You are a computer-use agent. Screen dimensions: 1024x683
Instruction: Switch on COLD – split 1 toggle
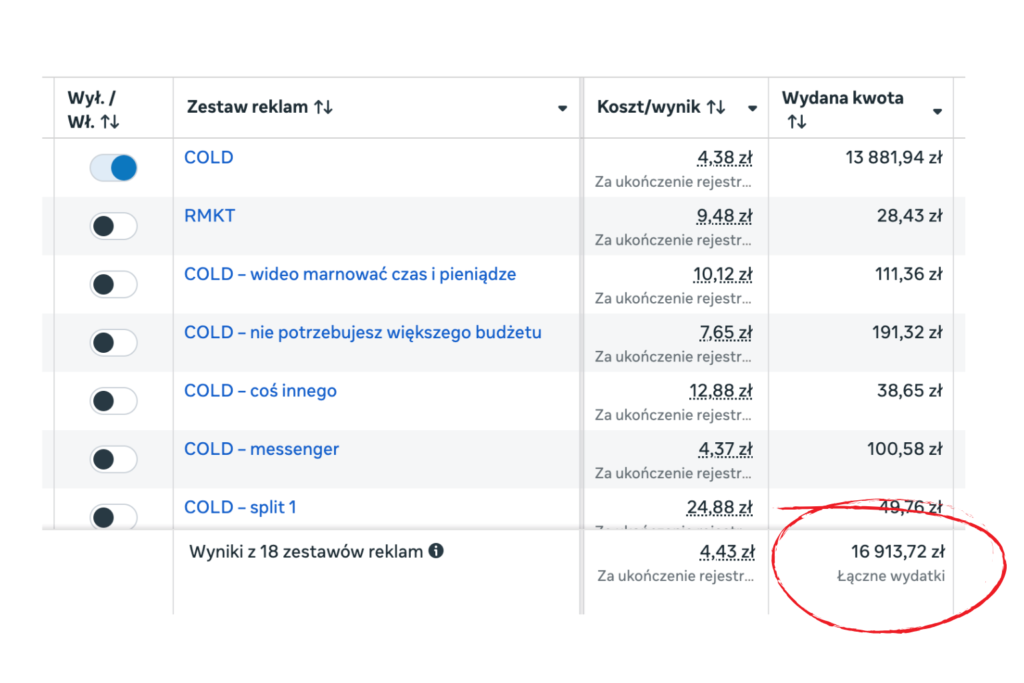[x=113, y=517]
